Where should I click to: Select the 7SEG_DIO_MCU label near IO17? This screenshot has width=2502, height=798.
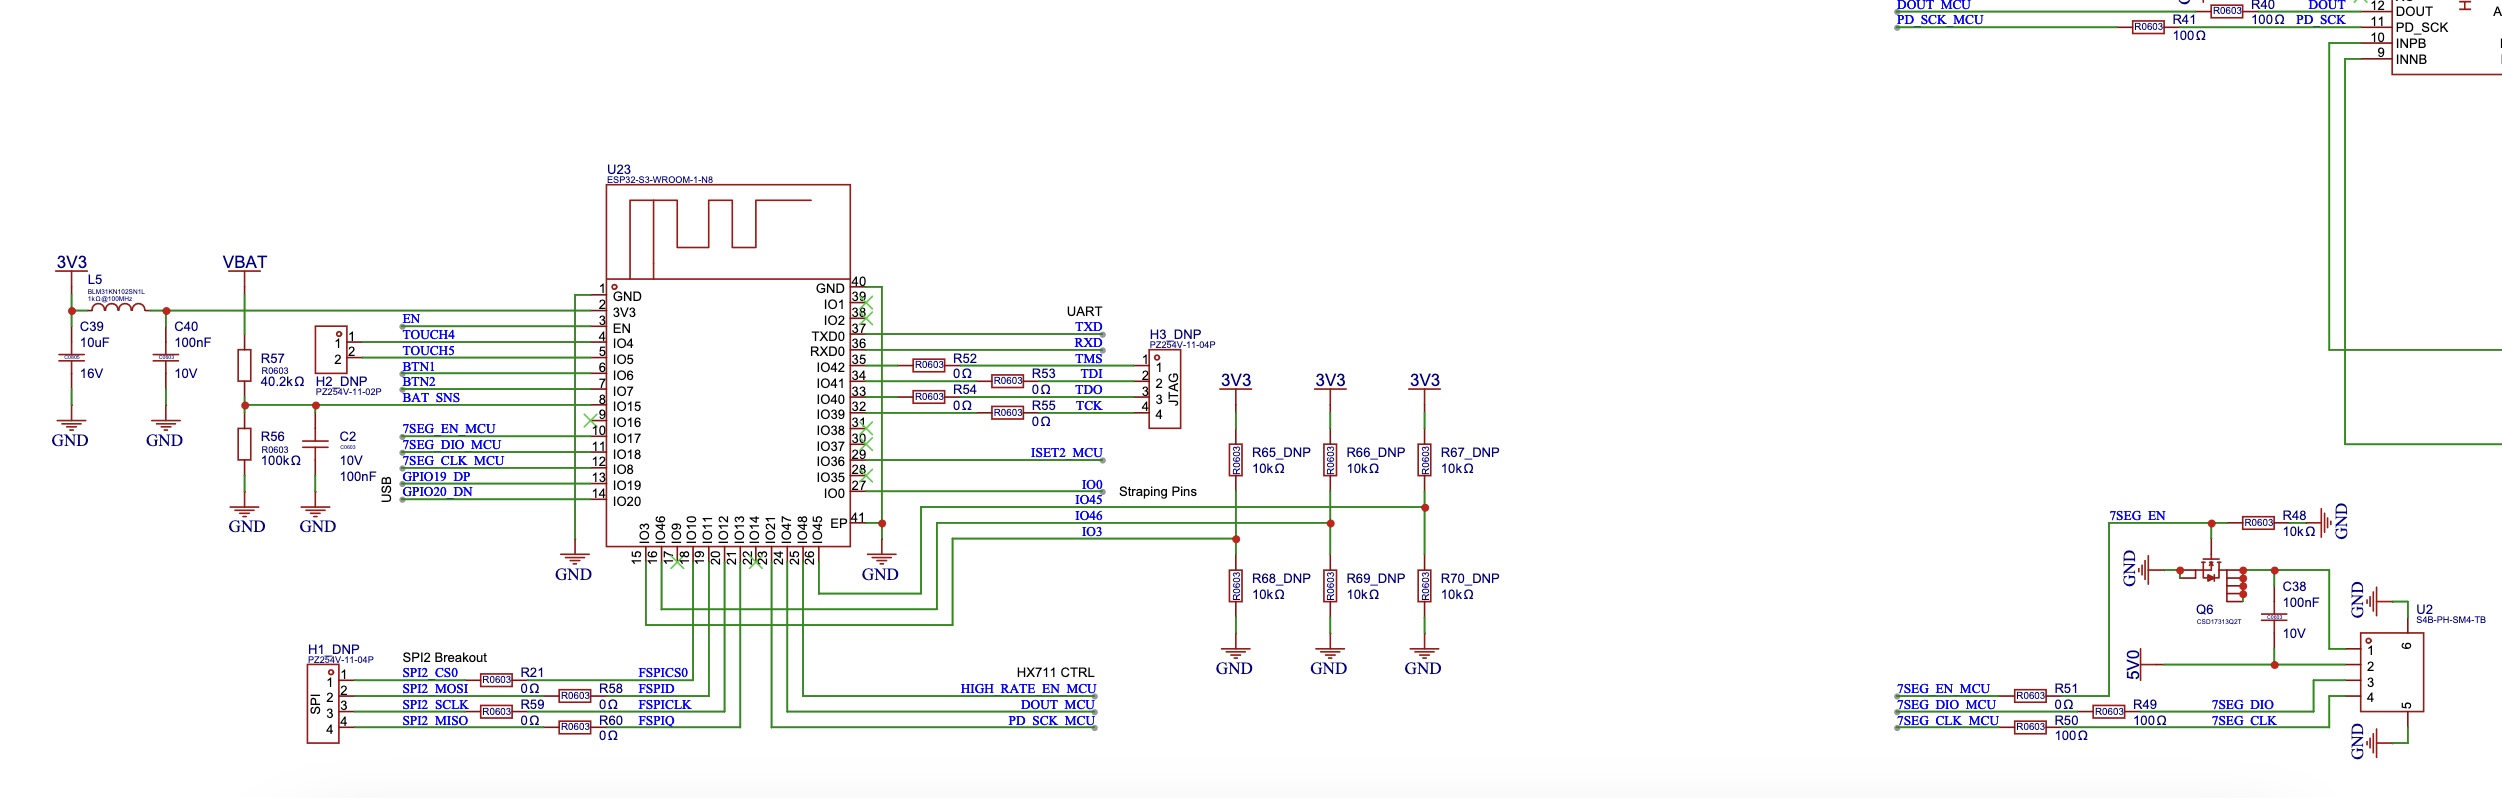pyautogui.click(x=452, y=445)
